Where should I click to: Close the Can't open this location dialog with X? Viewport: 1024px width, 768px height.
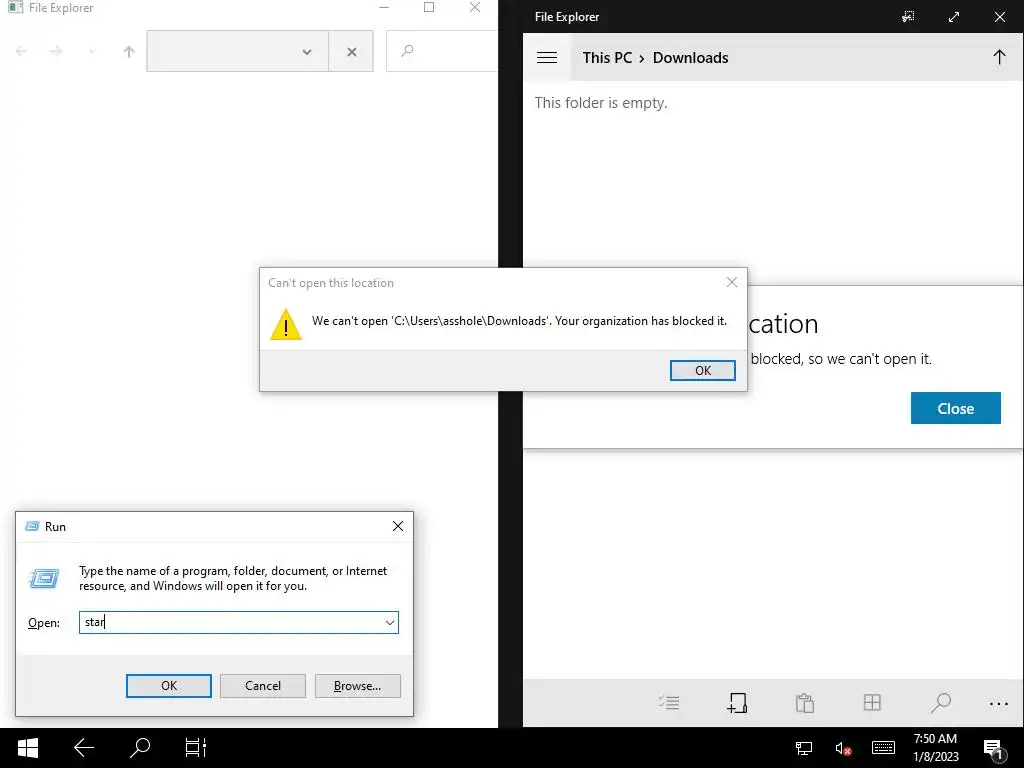tap(731, 282)
